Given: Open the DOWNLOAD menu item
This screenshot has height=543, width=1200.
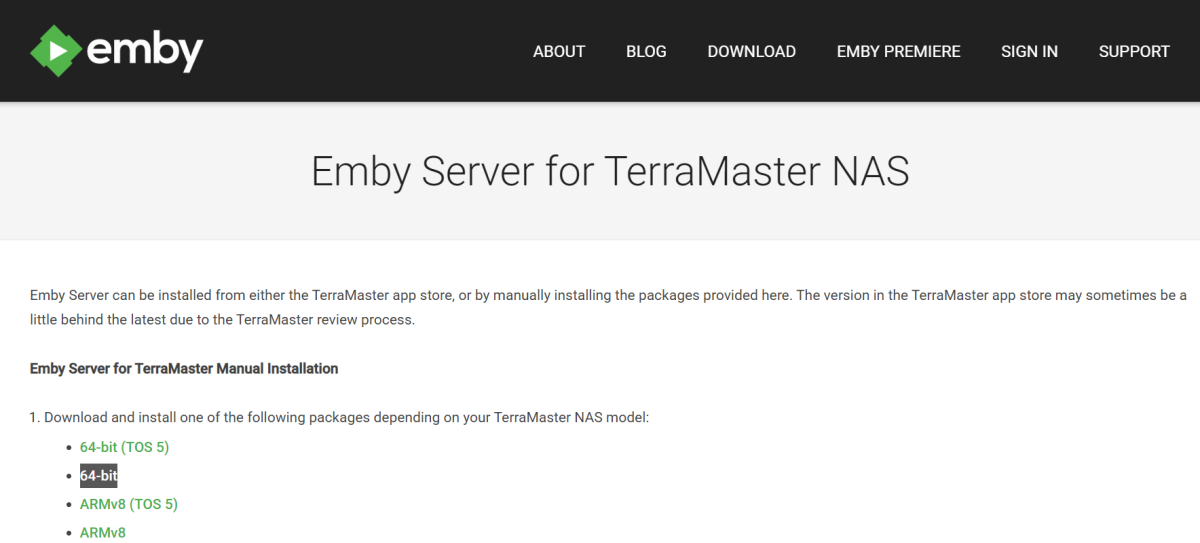Looking at the screenshot, I should (x=752, y=51).
